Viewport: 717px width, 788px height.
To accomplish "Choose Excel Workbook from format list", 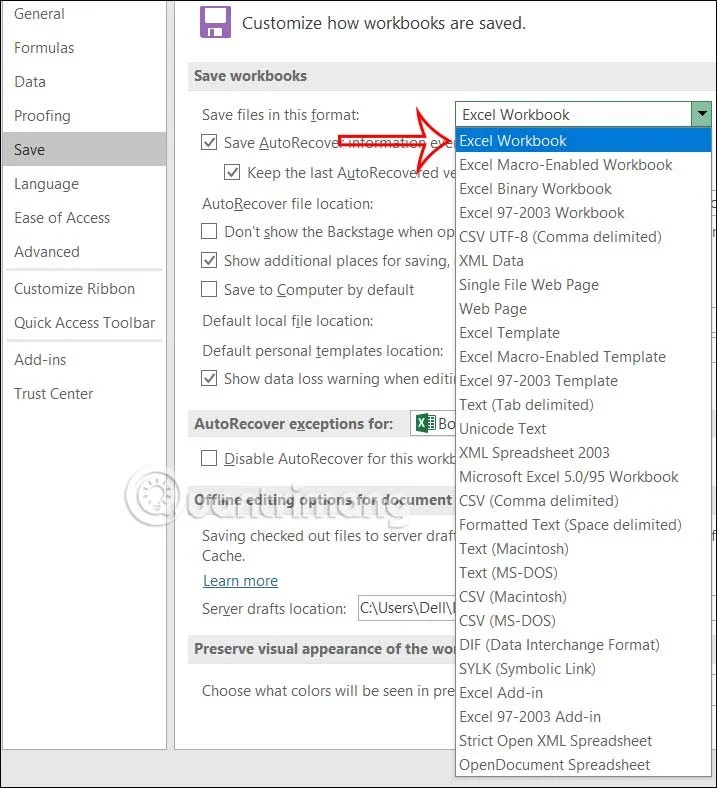I will (583, 141).
